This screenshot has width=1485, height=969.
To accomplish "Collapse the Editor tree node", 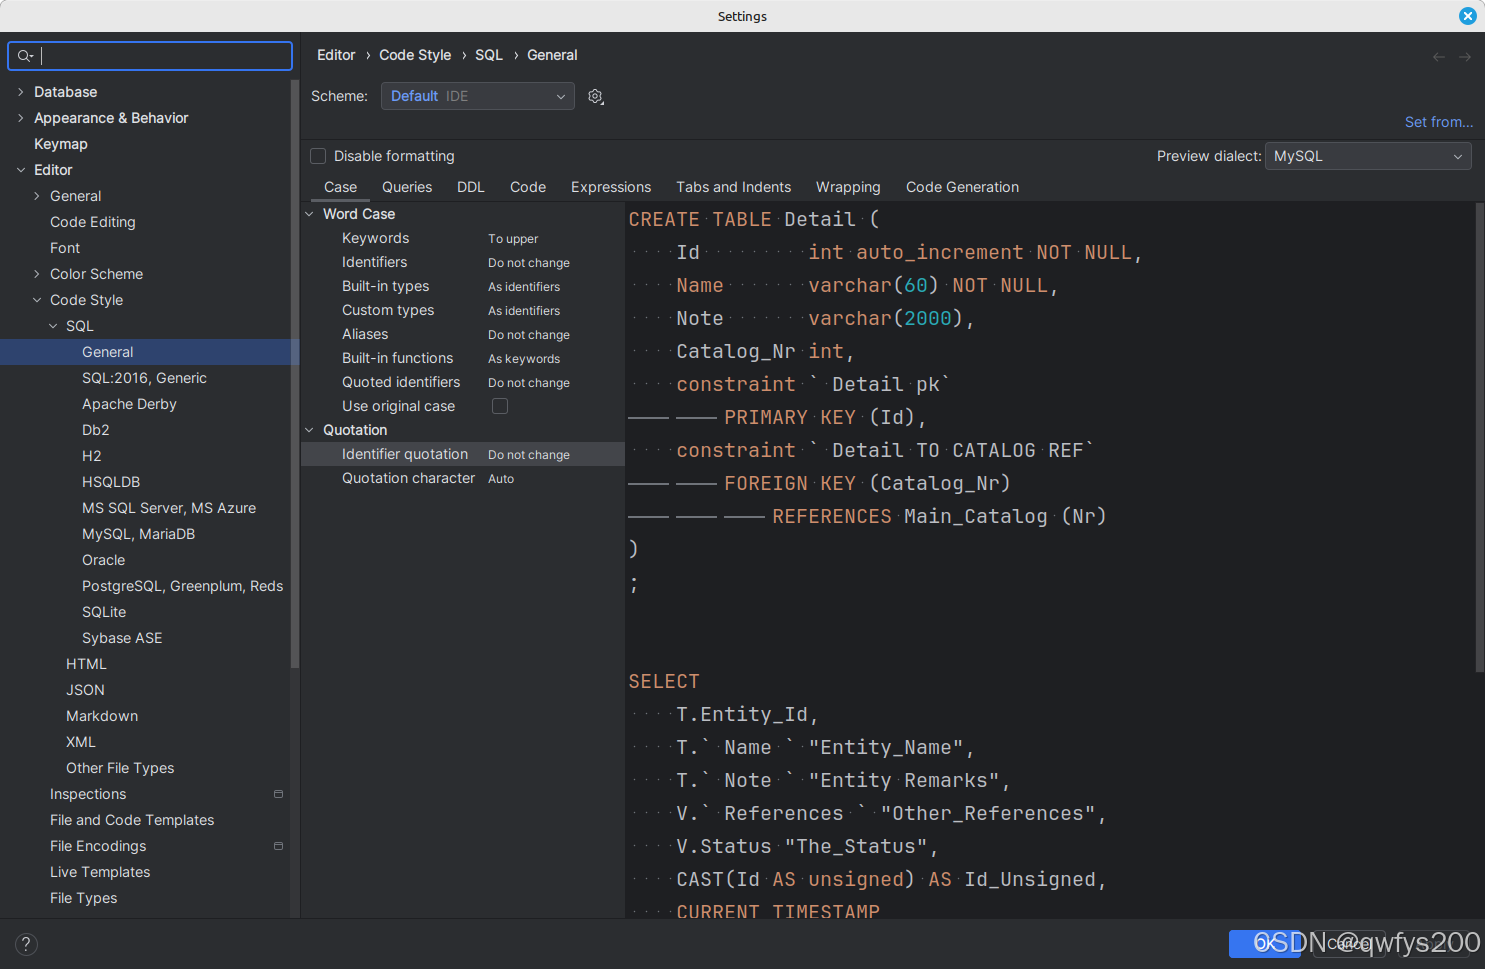I will [x=21, y=170].
